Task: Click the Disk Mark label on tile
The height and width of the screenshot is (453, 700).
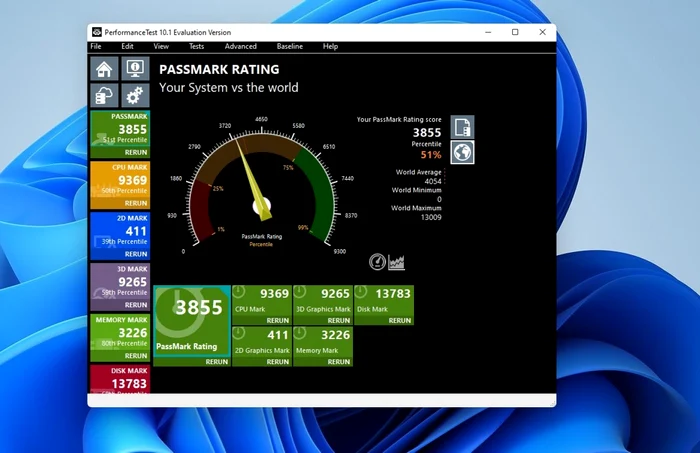Action: pyautogui.click(x=372, y=309)
